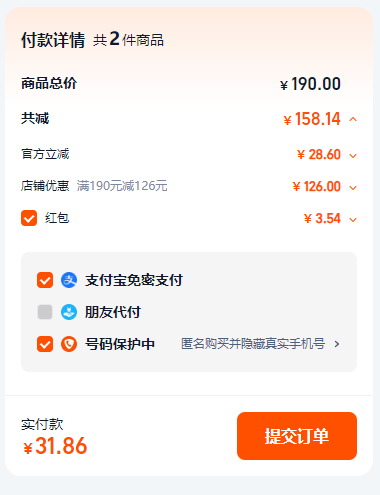
Task: Select the 支付宝免密支付 label
Action: (x=134, y=280)
